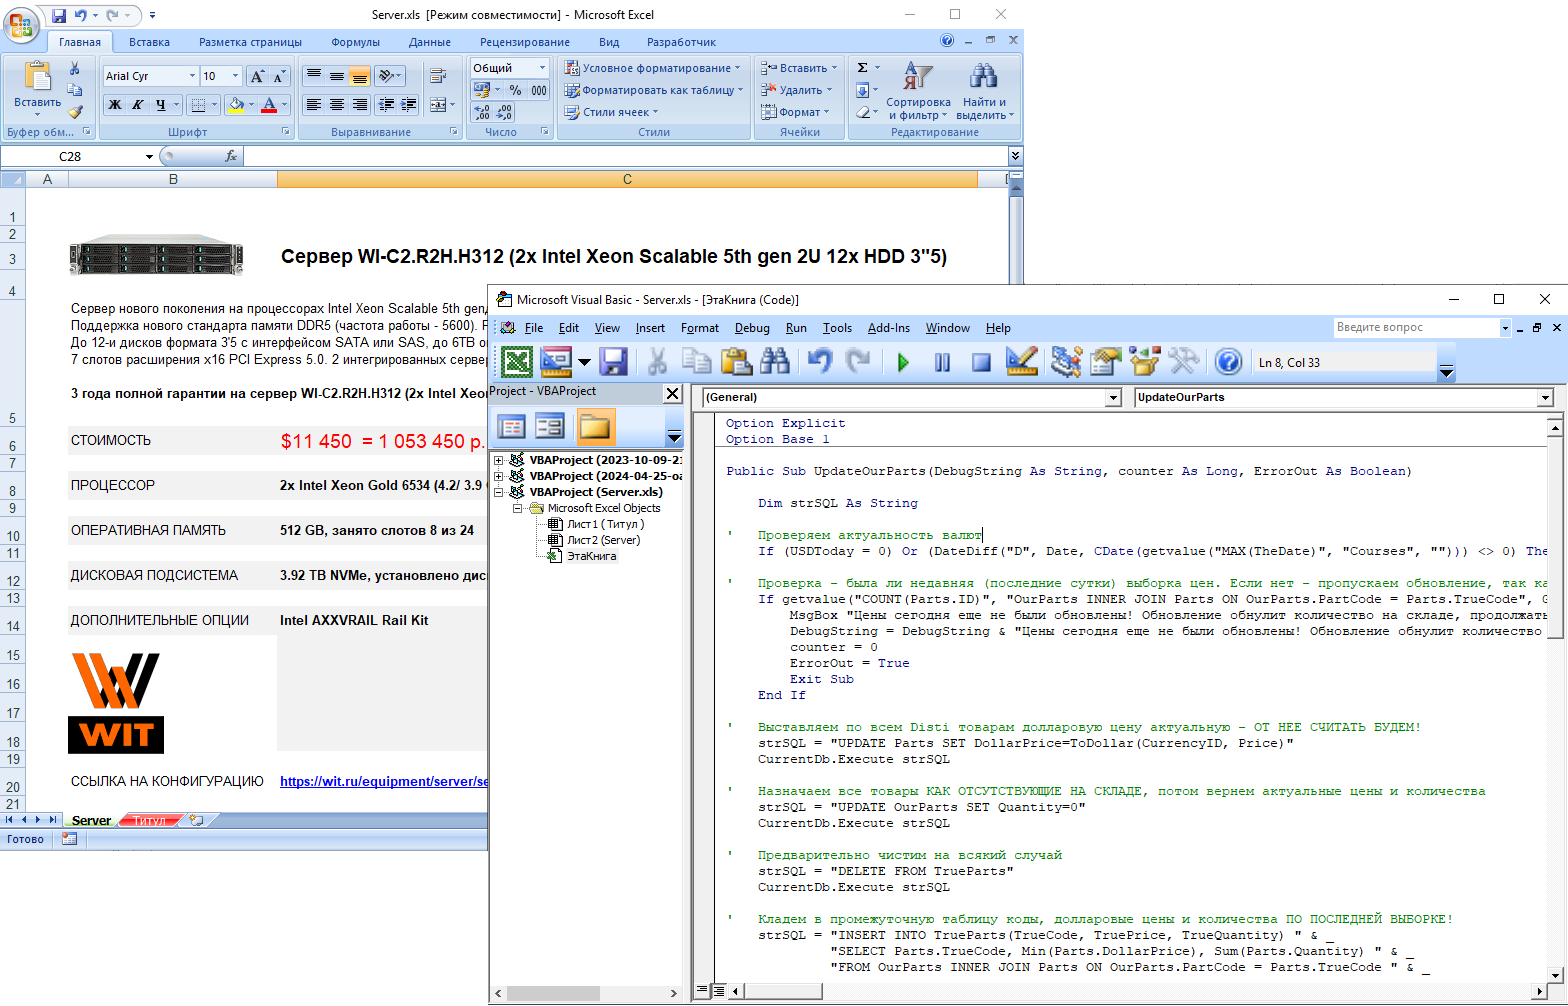Open the Insert menu in VBA editor
This screenshot has width=1568, height=1006.
click(x=650, y=328)
